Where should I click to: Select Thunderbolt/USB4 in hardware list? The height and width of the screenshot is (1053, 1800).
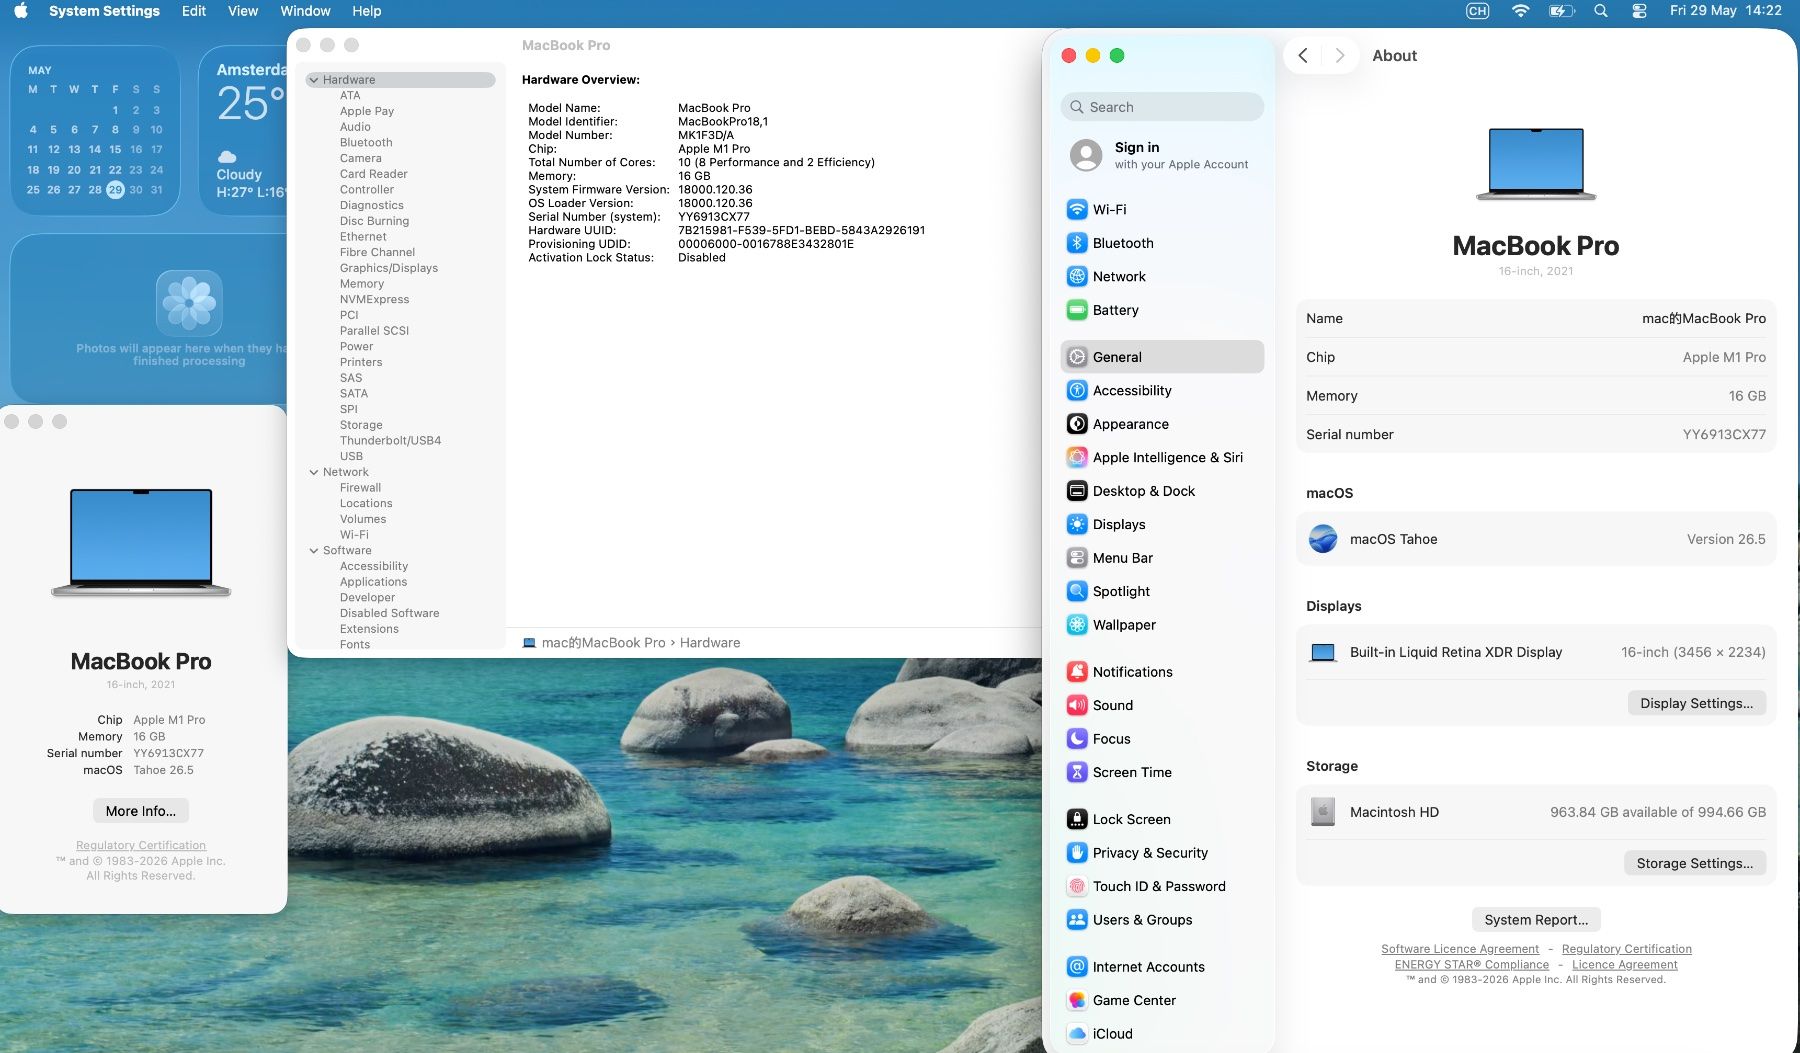click(x=390, y=441)
